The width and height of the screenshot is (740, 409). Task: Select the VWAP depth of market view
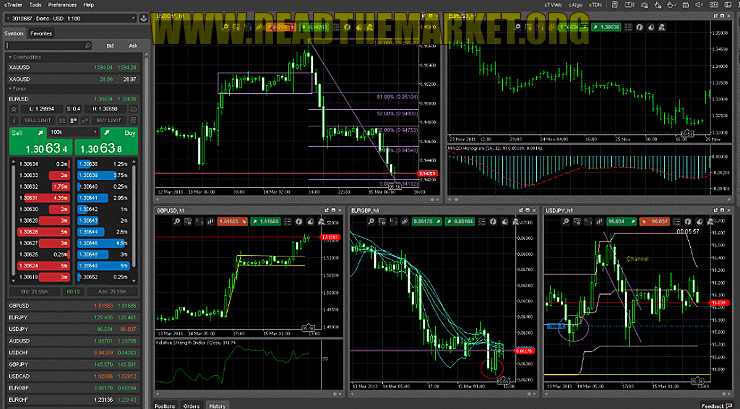point(85,120)
